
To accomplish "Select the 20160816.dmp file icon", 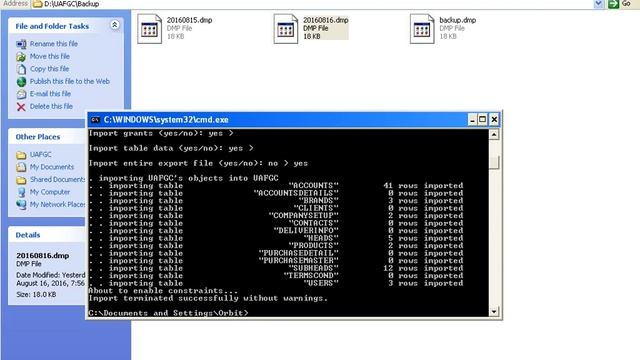I will [285, 29].
